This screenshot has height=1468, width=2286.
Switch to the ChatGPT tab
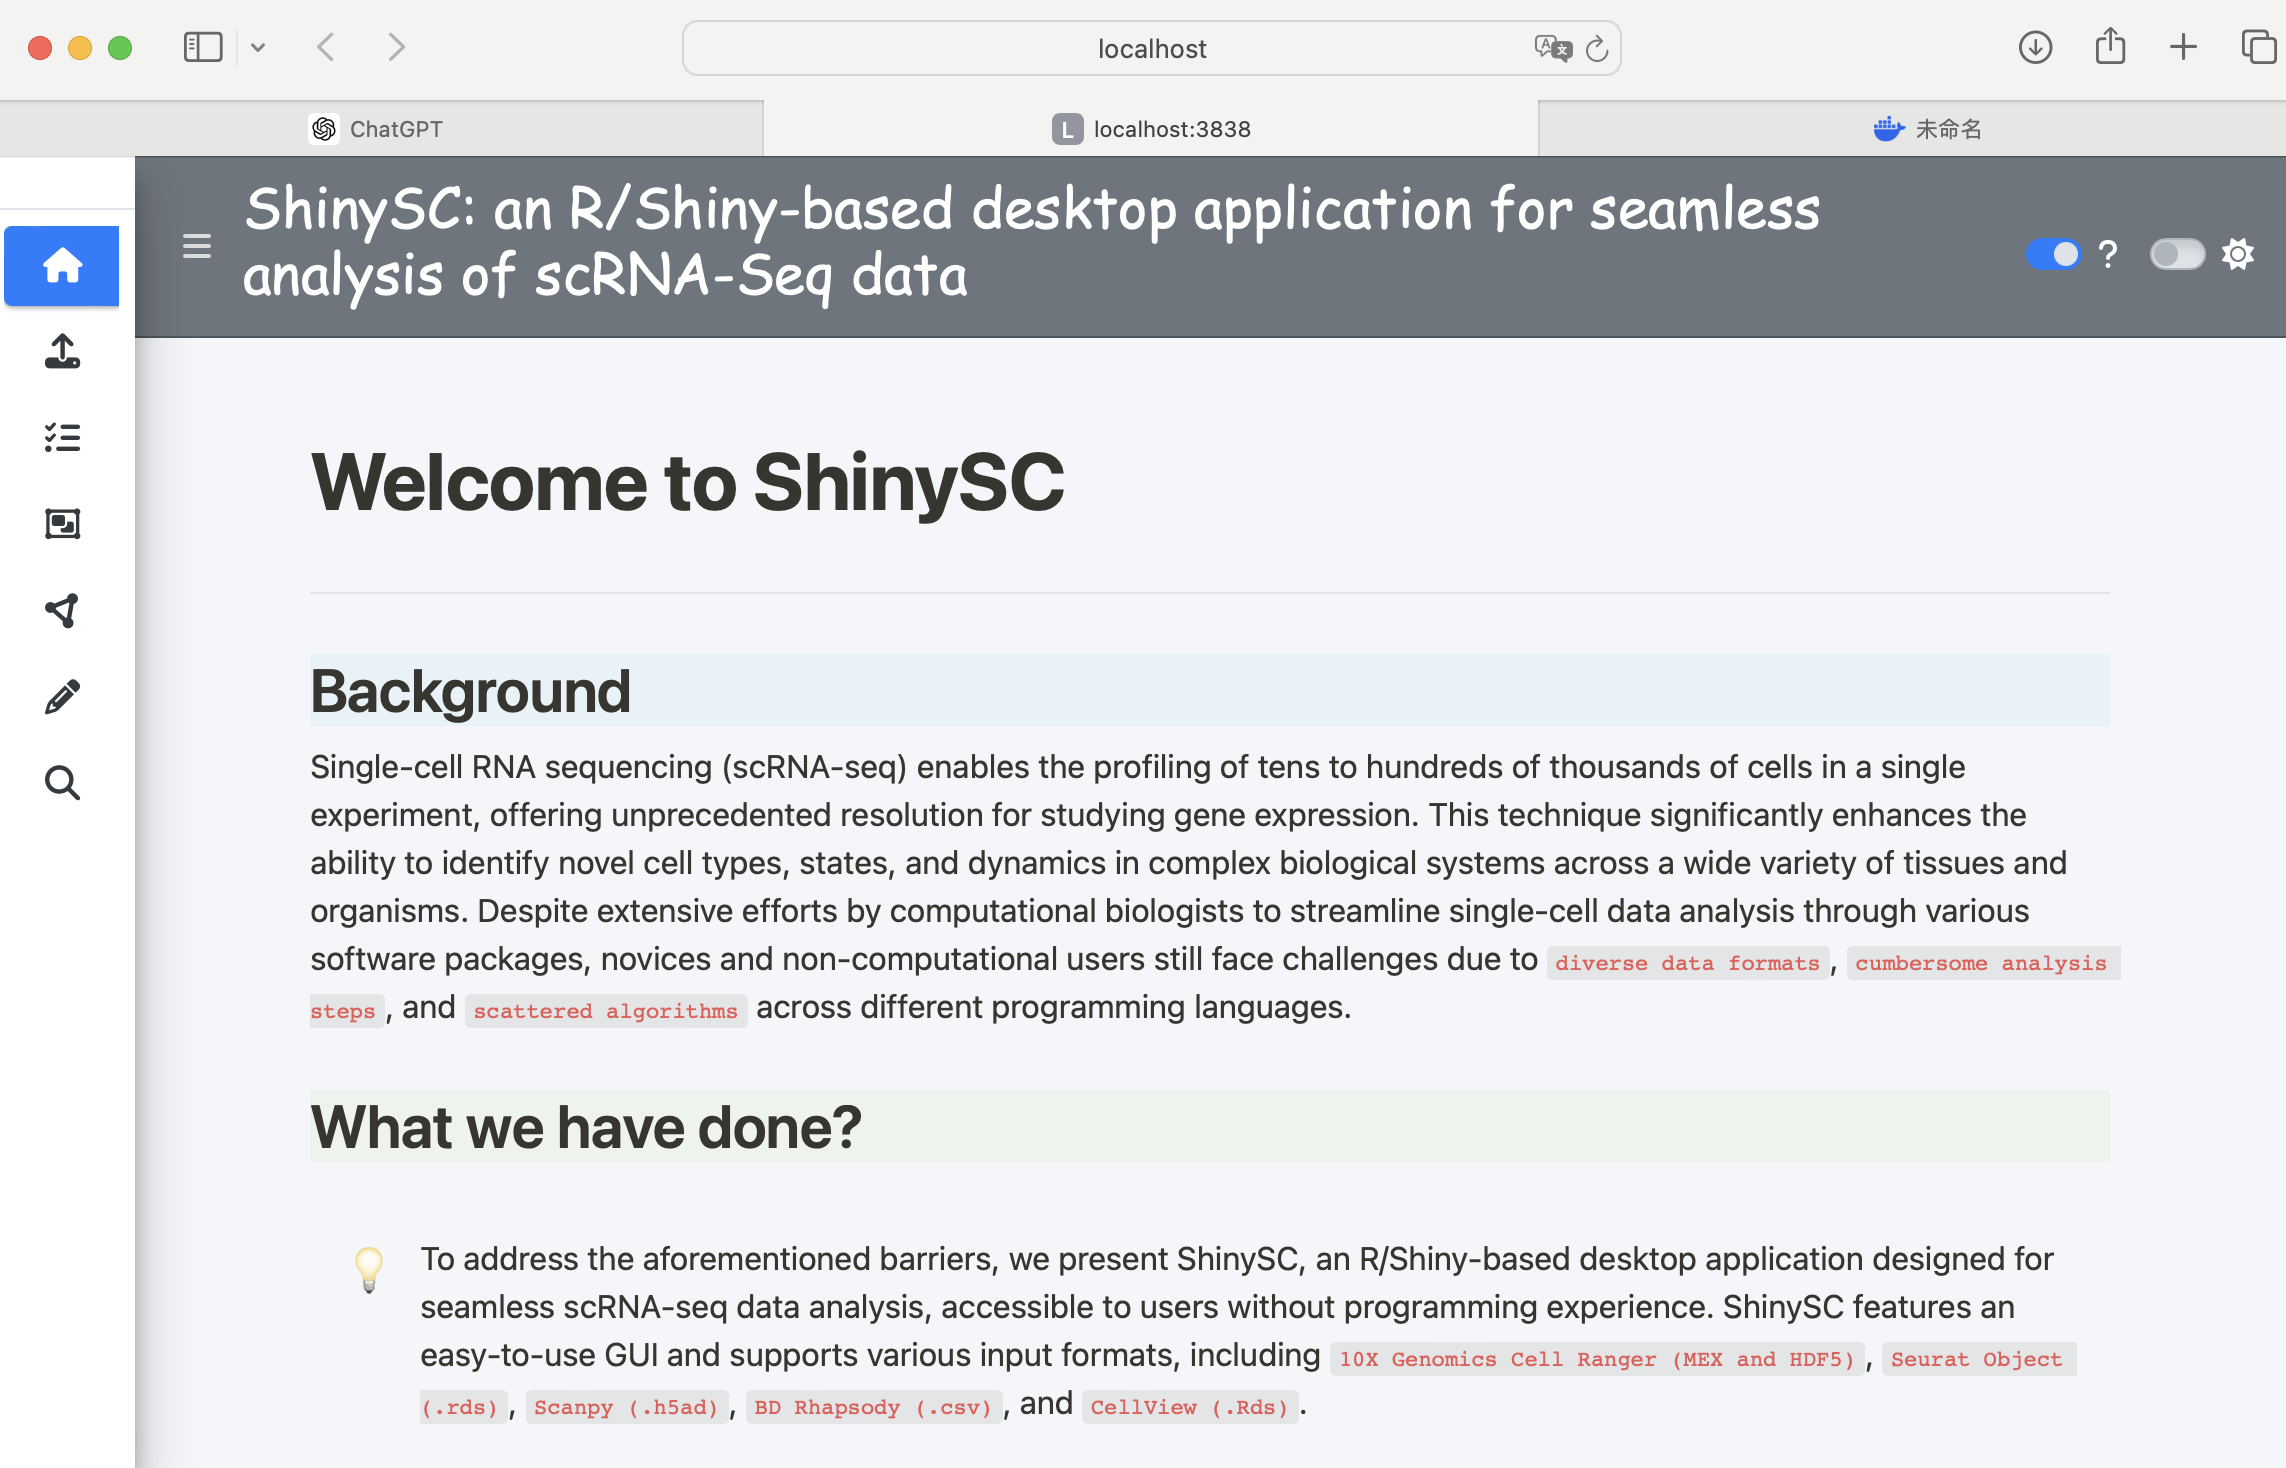tap(380, 129)
